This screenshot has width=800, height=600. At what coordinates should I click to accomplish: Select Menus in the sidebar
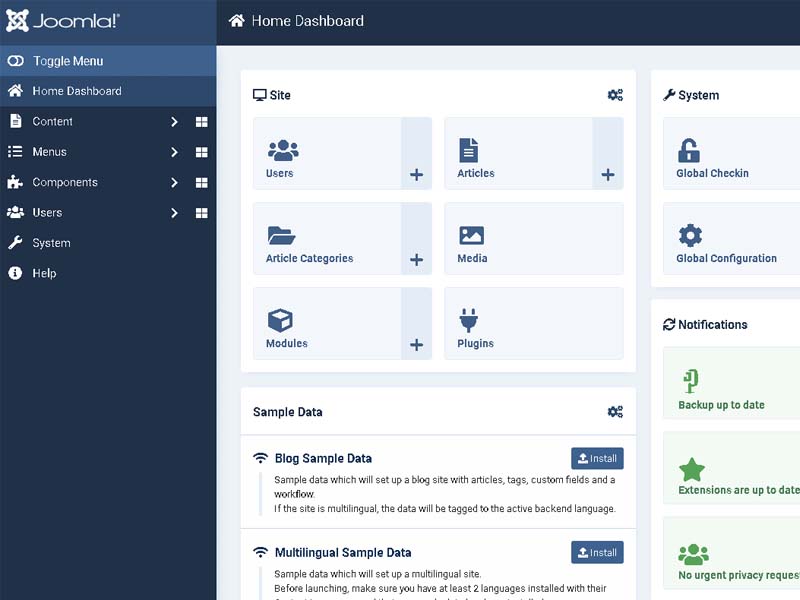(49, 152)
